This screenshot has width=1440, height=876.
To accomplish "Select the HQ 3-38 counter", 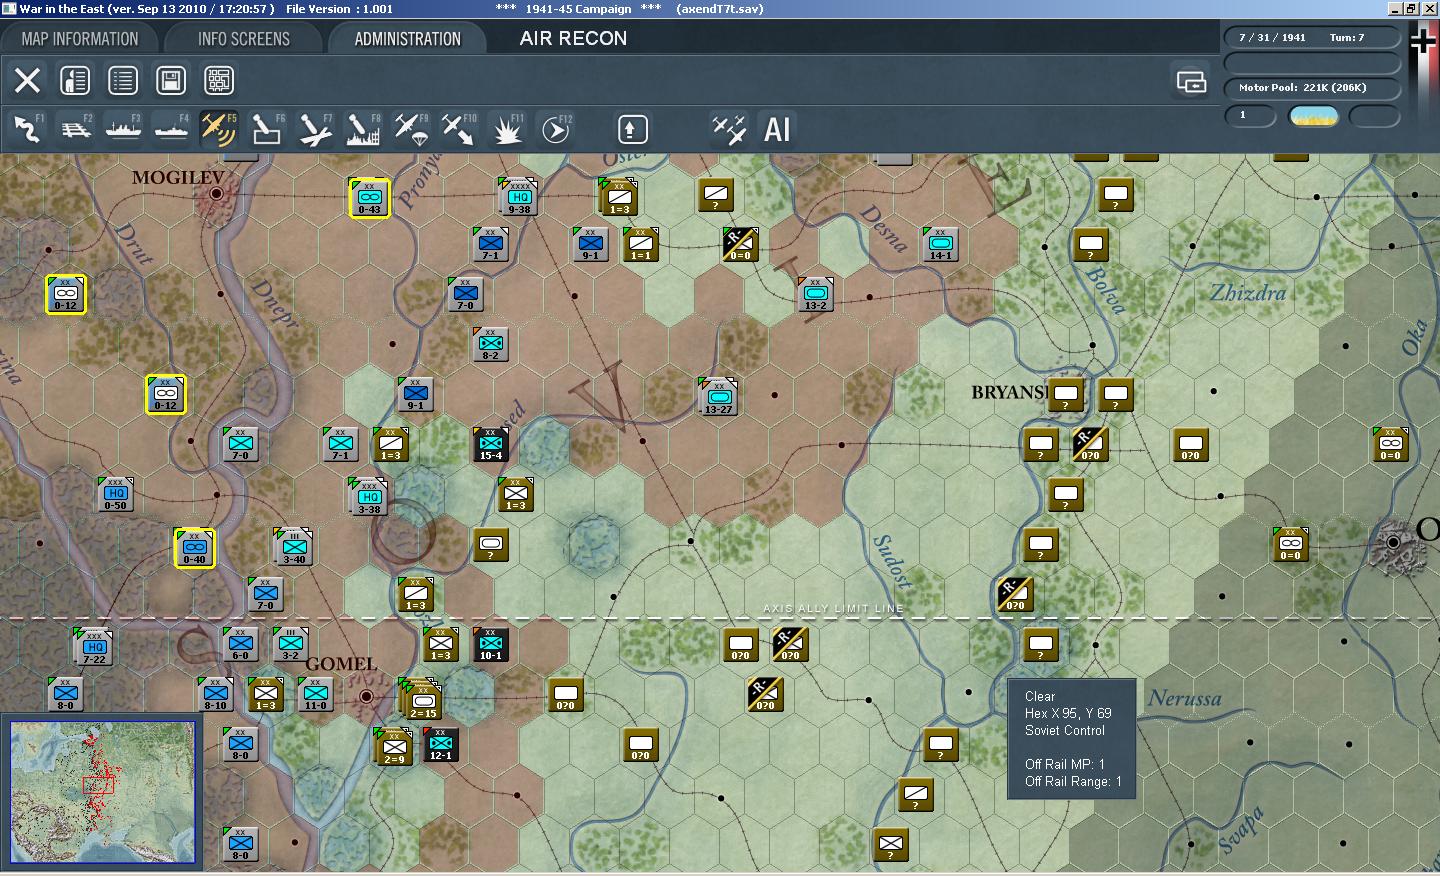I will pyautogui.click(x=369, y=496).
